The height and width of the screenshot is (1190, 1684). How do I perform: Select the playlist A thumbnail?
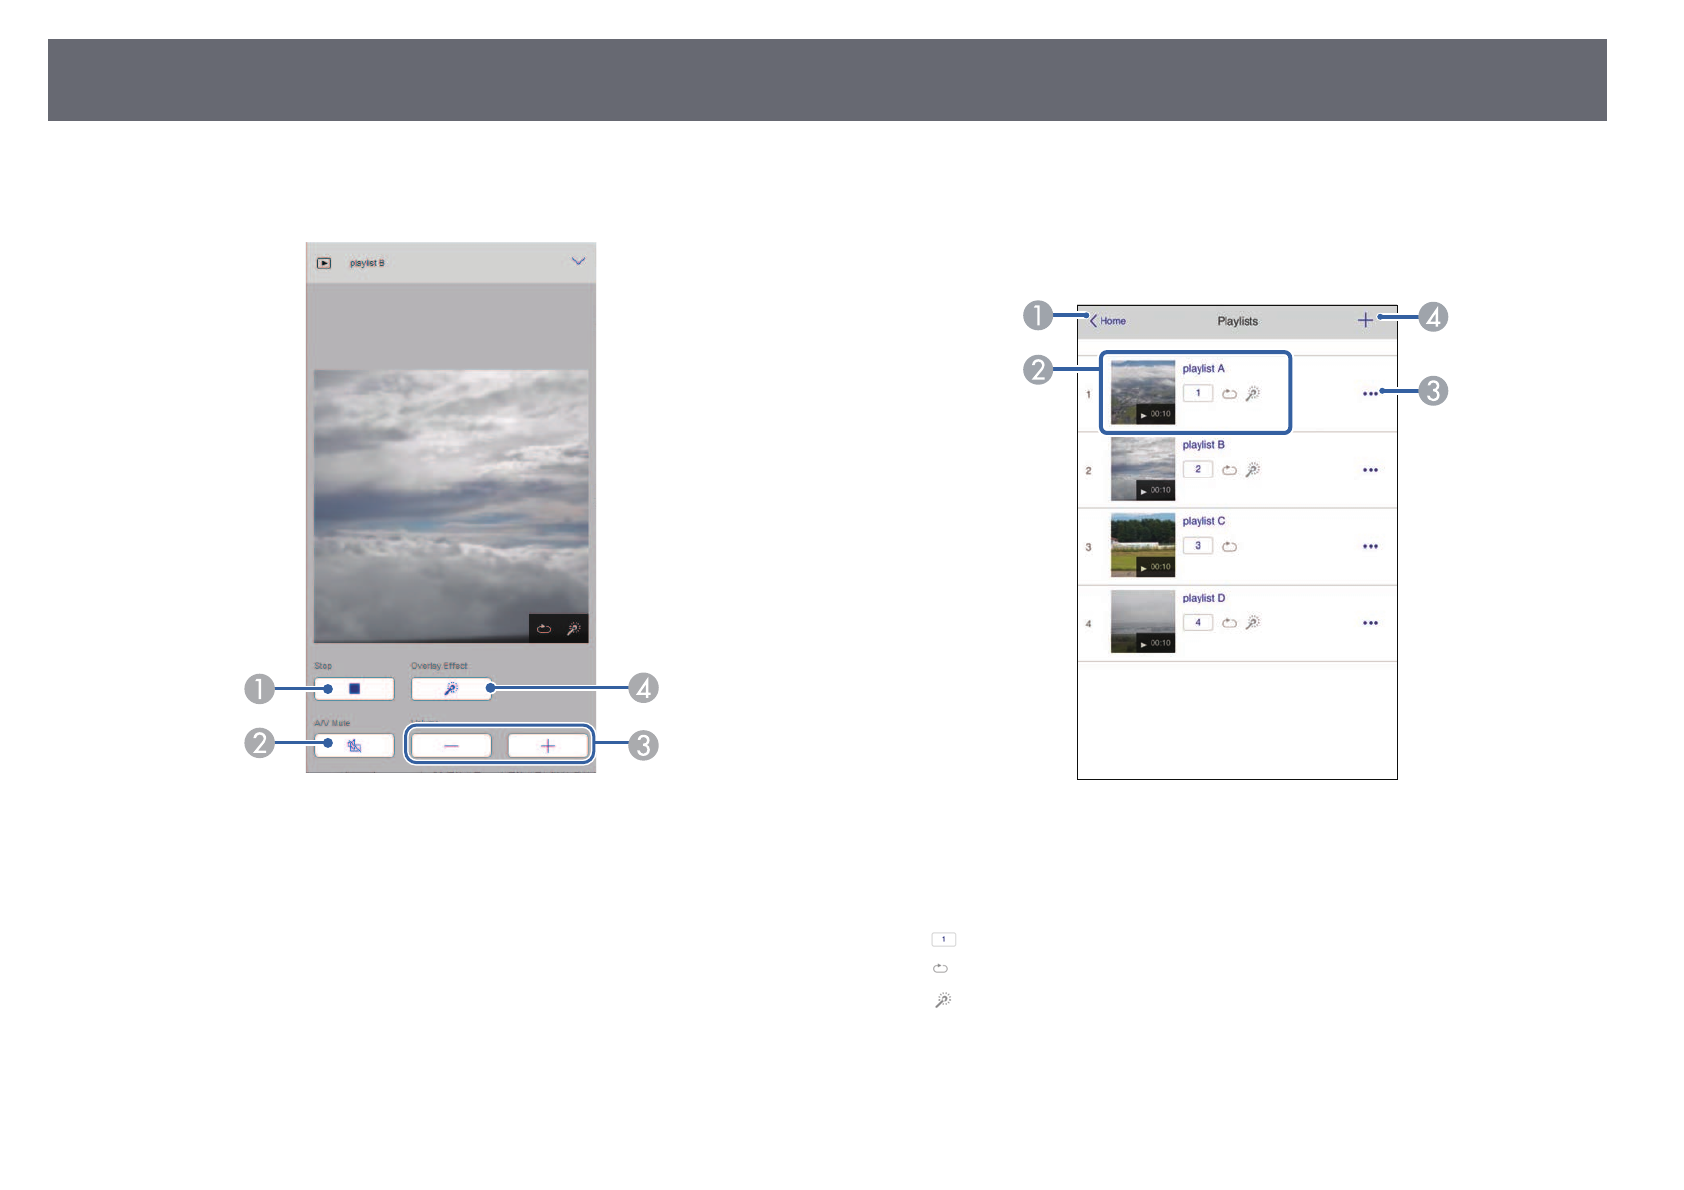(x=1142, y=393)
